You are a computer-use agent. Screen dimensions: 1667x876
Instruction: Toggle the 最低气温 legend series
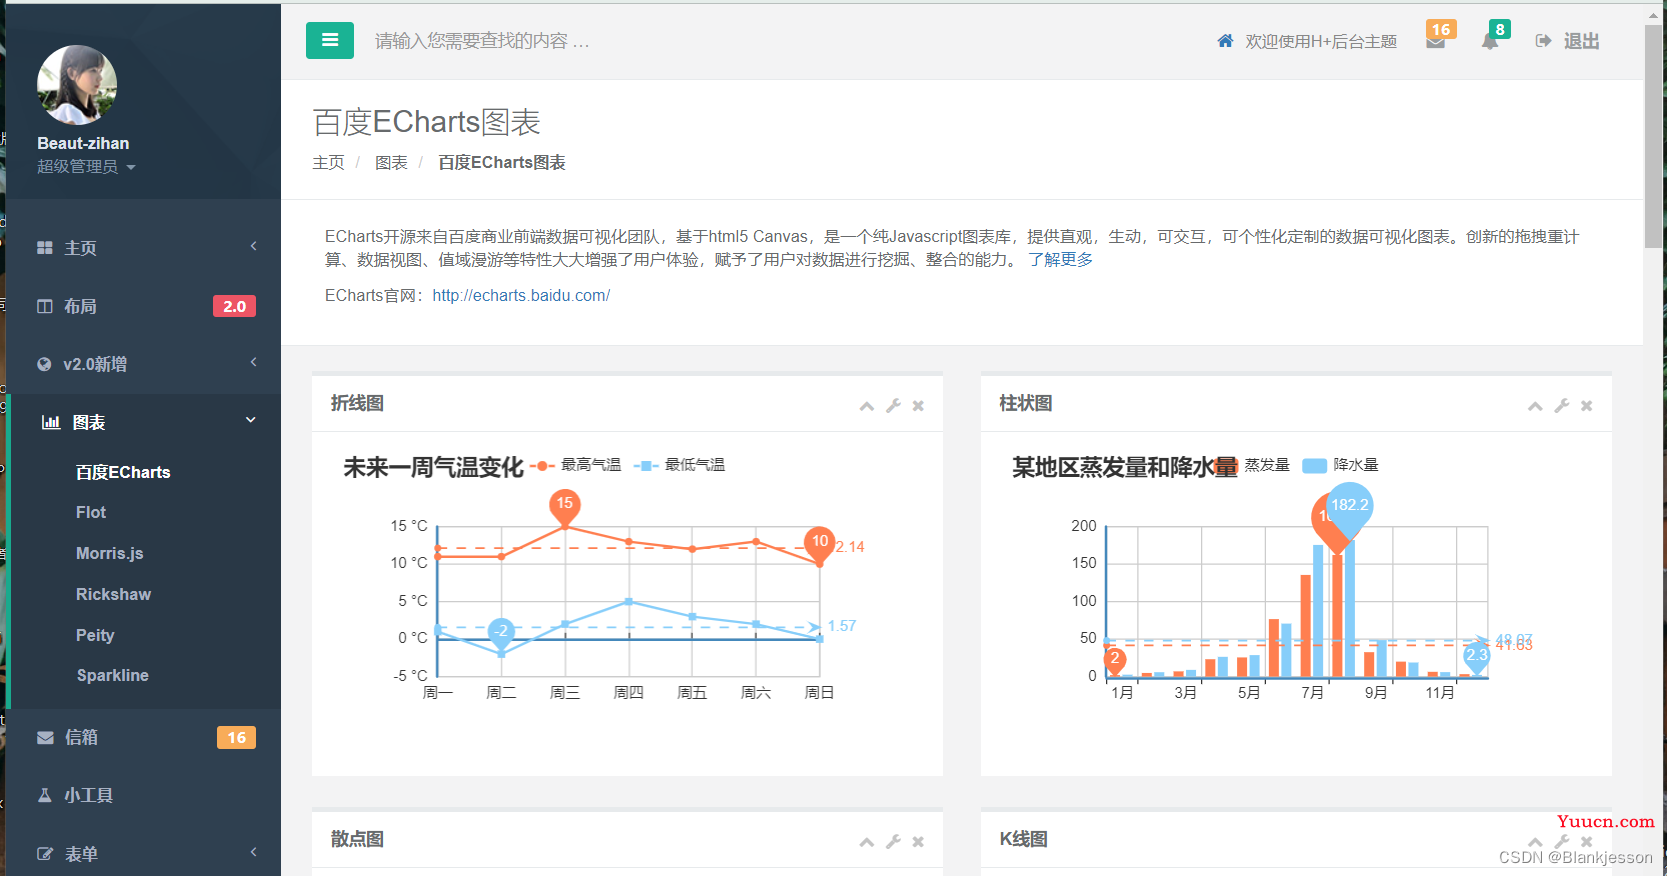(680, 465)
